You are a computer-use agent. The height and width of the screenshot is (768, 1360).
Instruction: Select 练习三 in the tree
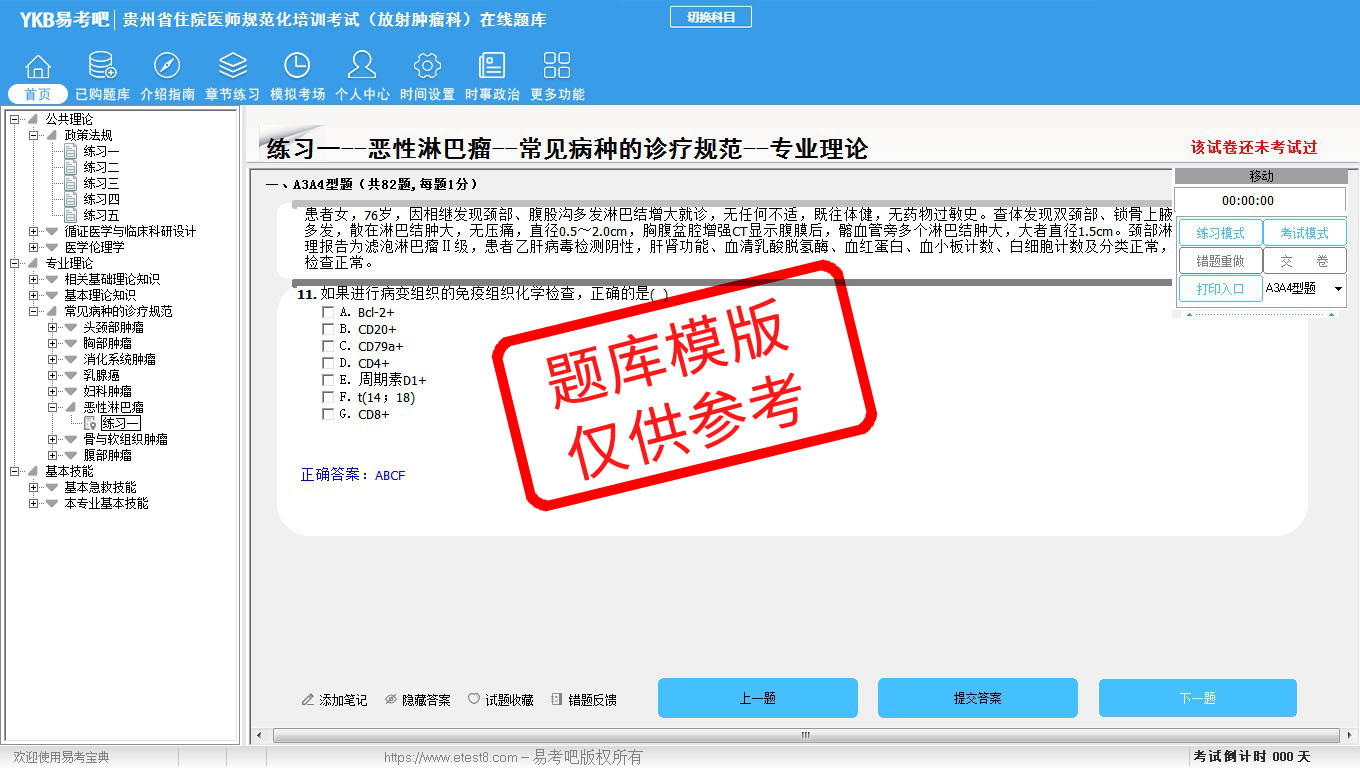101,183
